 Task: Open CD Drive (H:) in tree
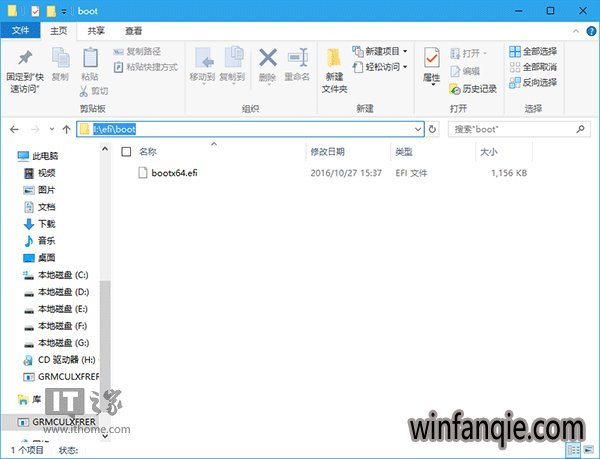(59, 360)
